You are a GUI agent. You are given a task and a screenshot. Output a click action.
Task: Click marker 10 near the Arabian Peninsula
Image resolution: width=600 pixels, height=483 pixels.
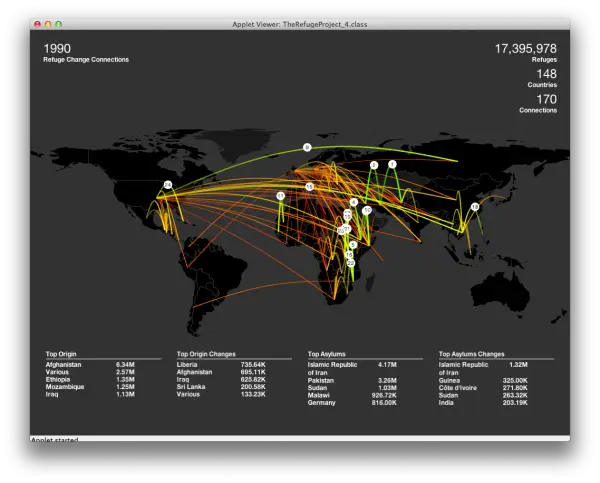pyautogui.click(x=367, y=210)
